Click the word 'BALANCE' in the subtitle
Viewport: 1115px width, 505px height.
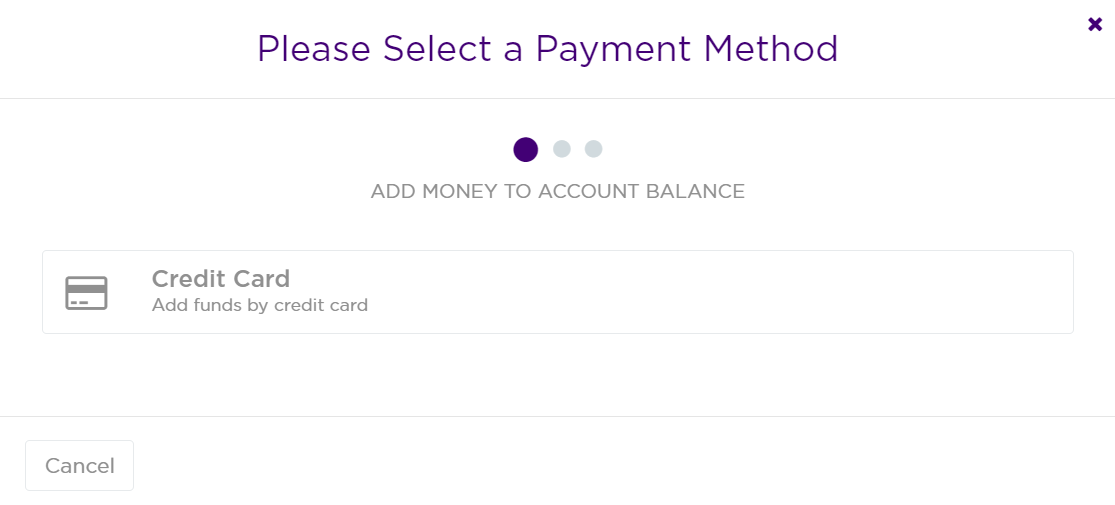pos(695,191)
